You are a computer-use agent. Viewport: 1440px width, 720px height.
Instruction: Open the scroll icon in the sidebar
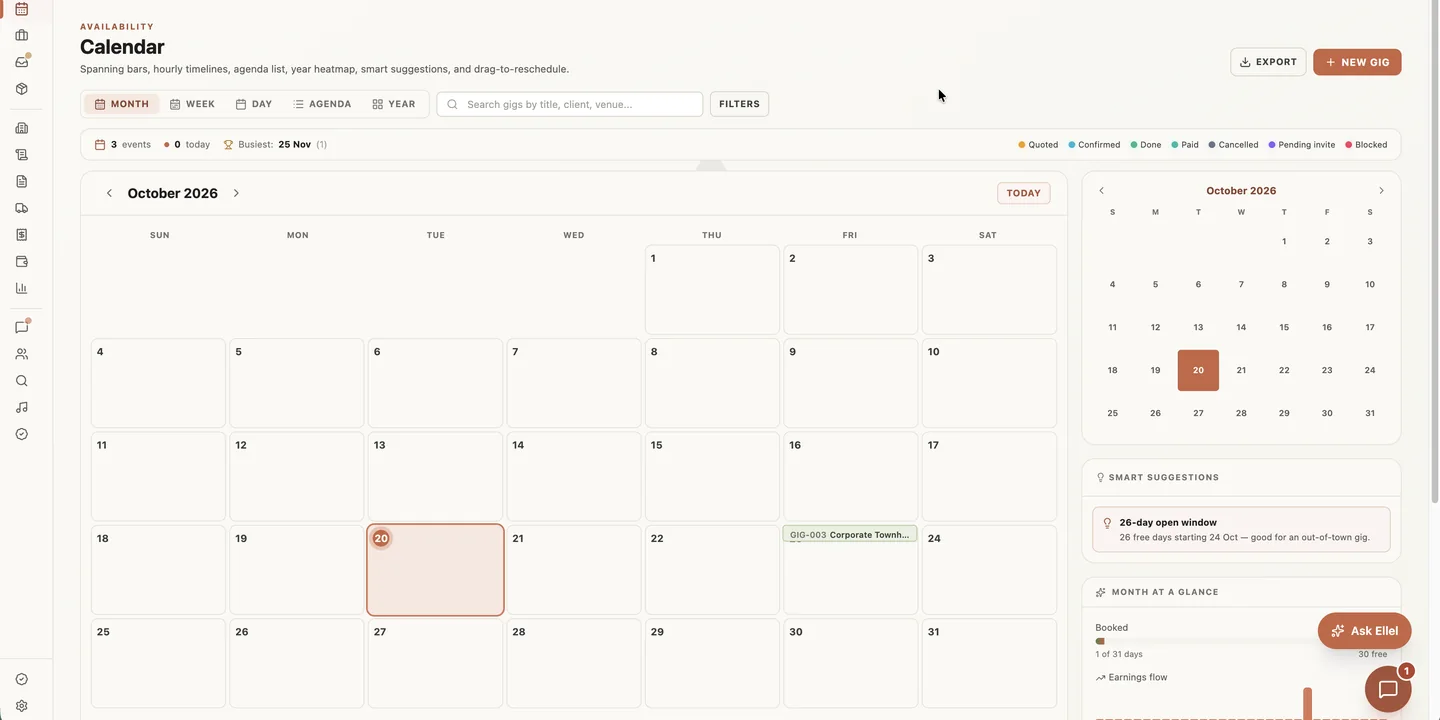pyautogui.click(x=22, y=155)
